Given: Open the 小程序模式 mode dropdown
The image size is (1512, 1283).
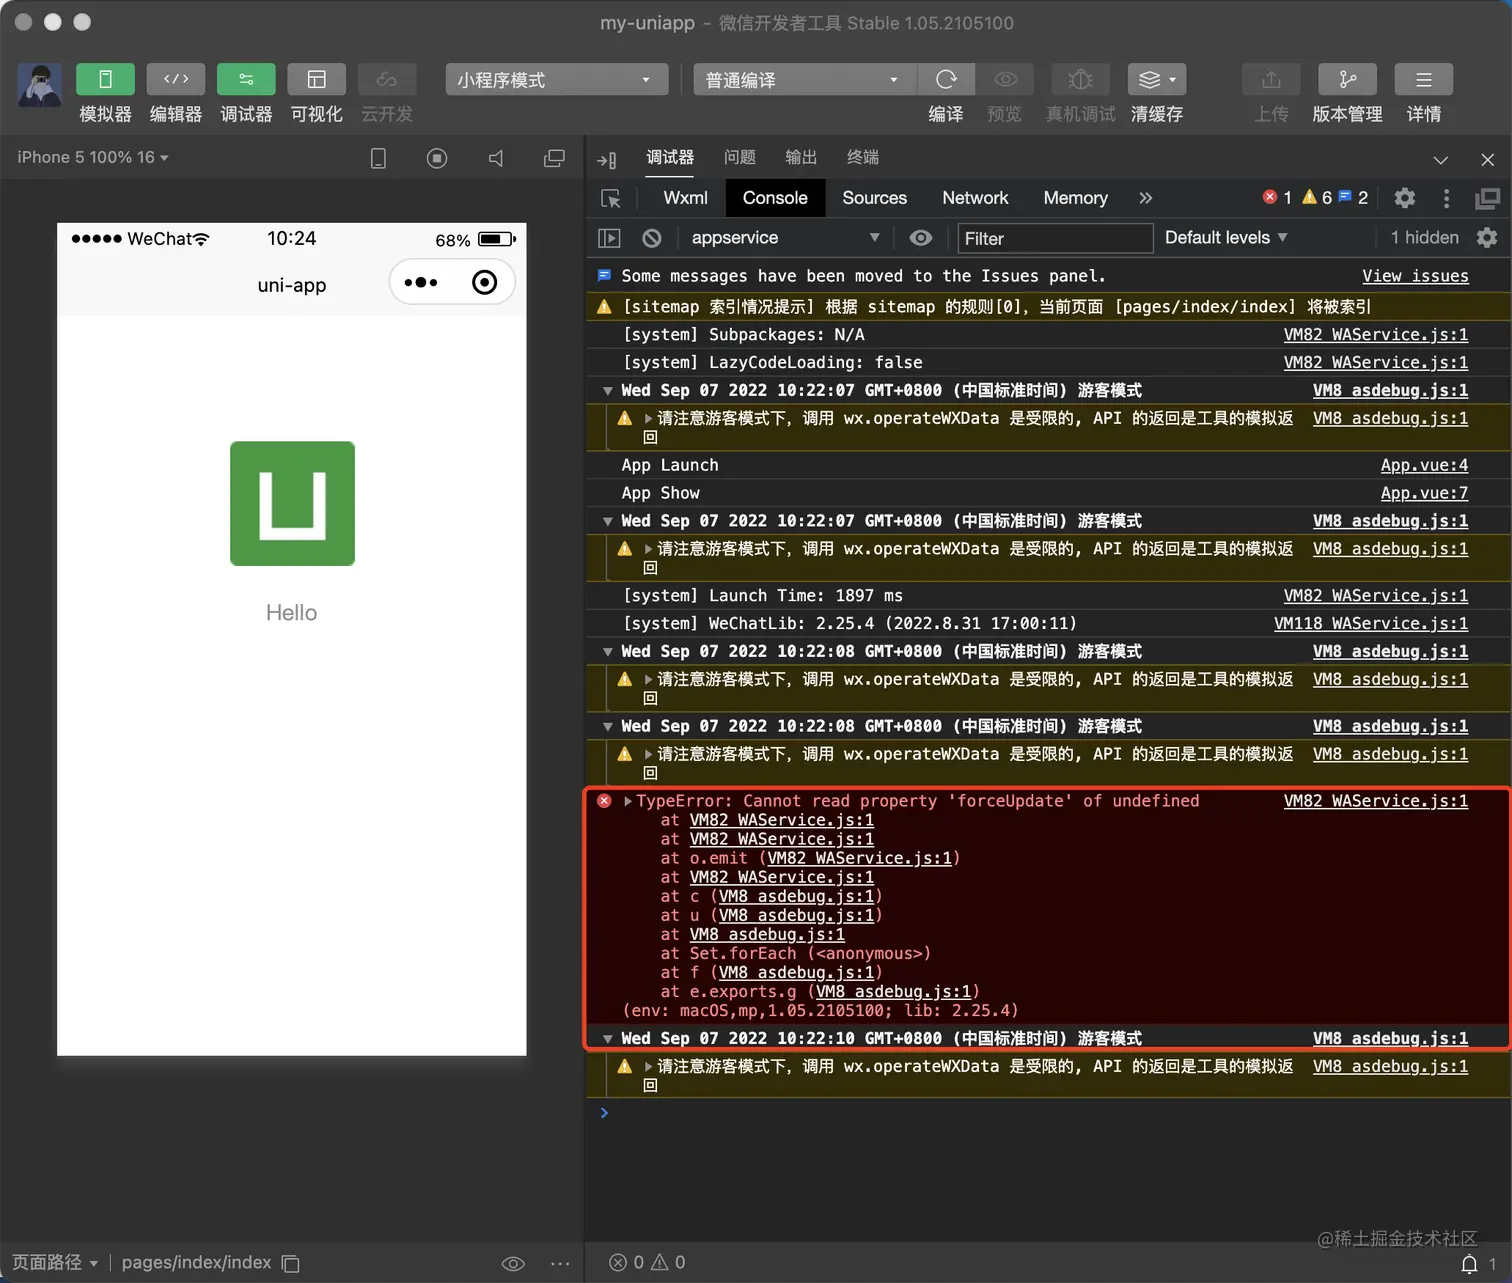Looking at the screenshot, I should click(556, 80).
